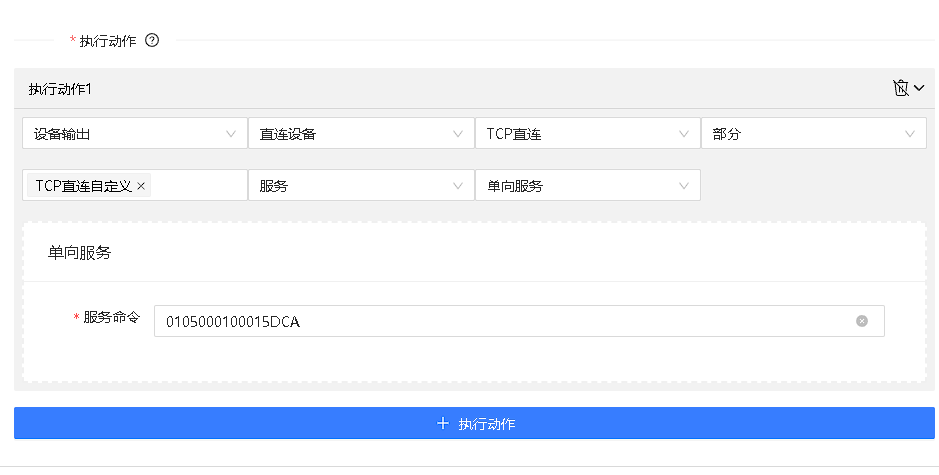Expand the 单向服务 dropdown selector

(x=587, y=186)
